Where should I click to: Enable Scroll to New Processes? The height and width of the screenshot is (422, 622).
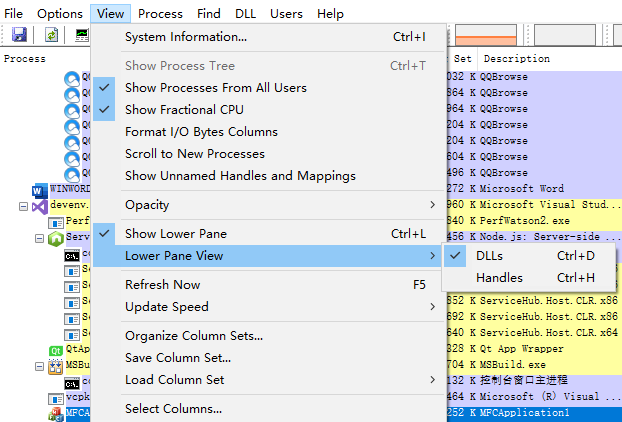(268, 154)
